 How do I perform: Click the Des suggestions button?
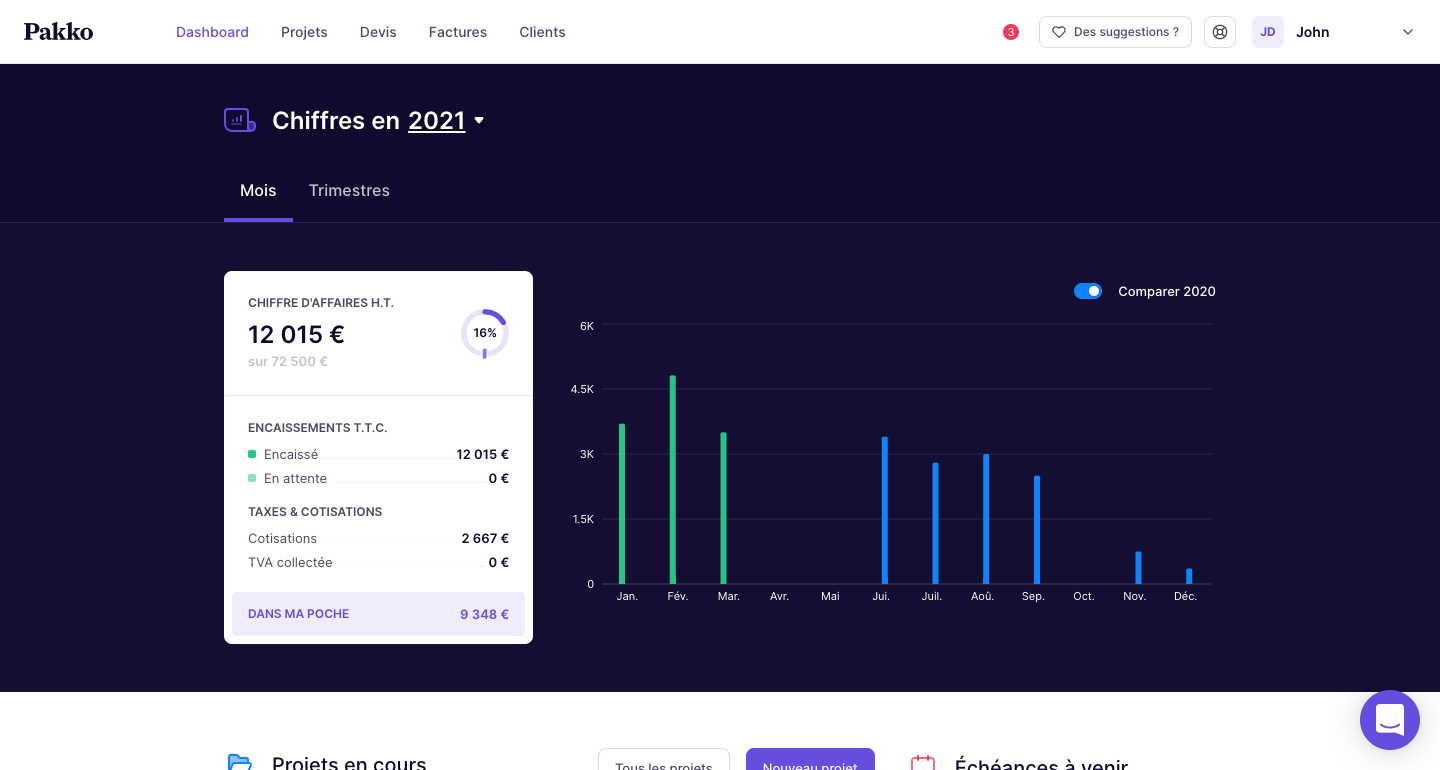pos(1115,32)
